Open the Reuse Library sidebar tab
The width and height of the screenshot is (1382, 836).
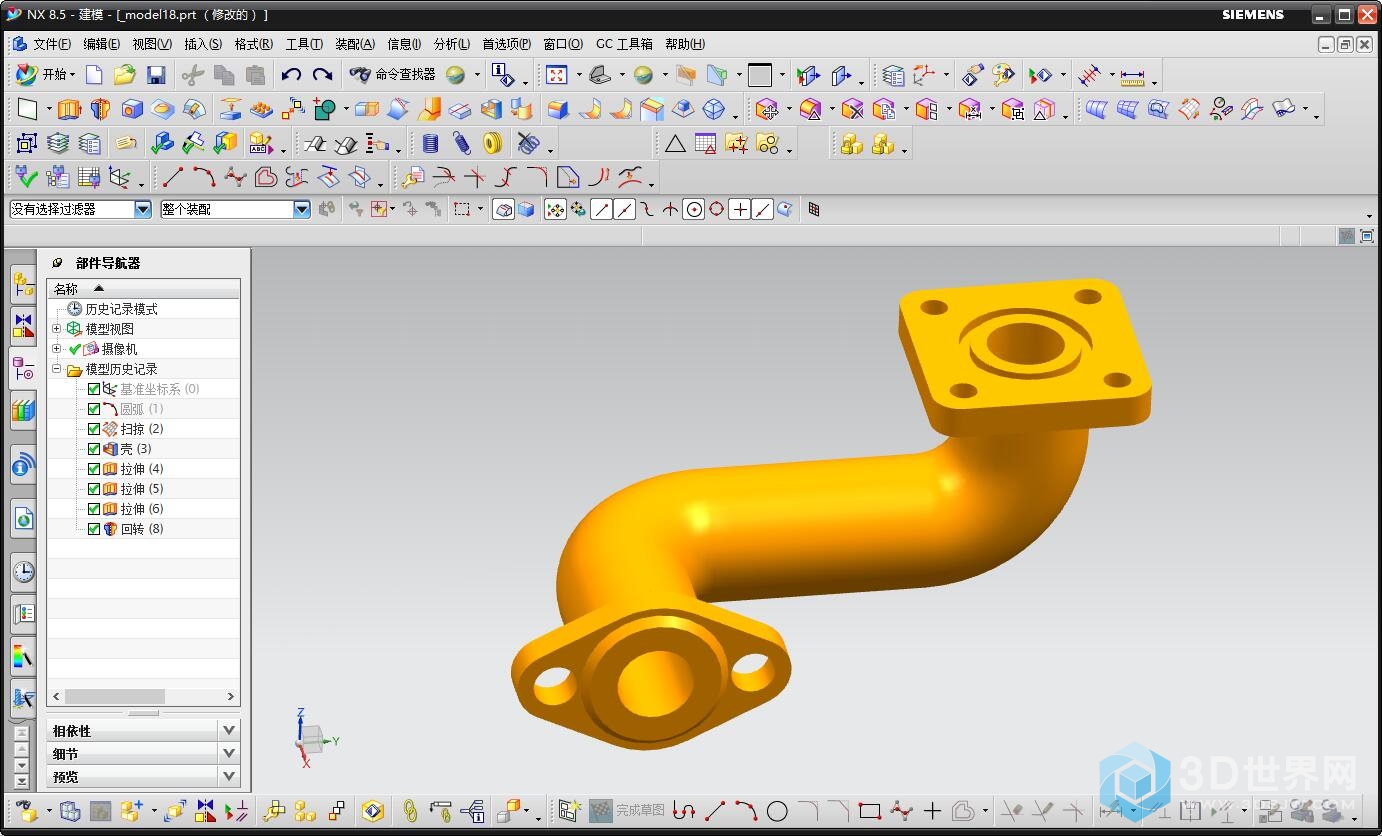[x=23, y=409]
